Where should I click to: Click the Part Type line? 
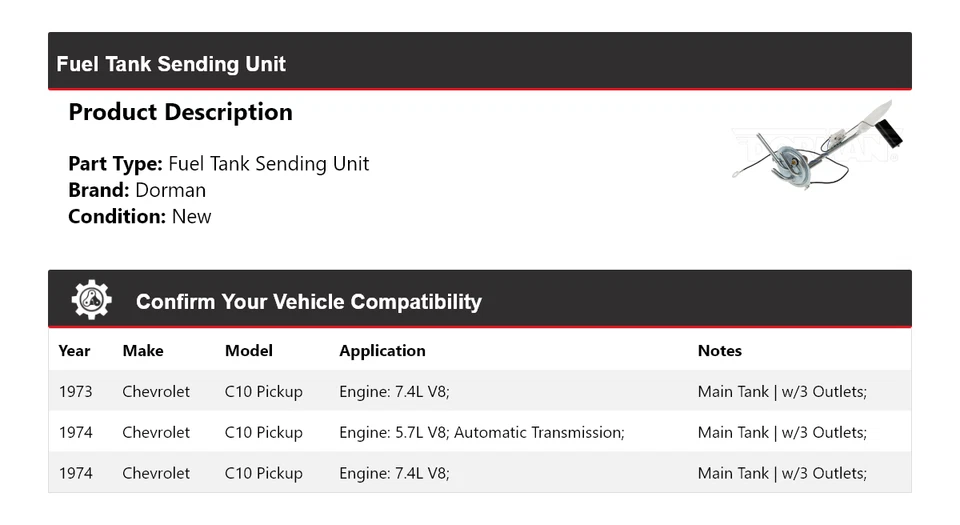(x=218, y=164)
